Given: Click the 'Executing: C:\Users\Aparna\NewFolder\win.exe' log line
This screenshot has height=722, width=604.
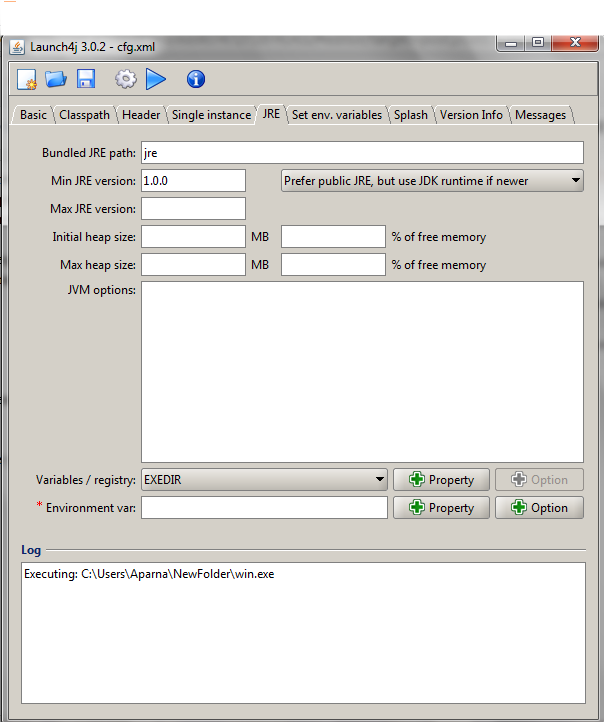Looking at the screenshot, I should click(x=149, y=574).
